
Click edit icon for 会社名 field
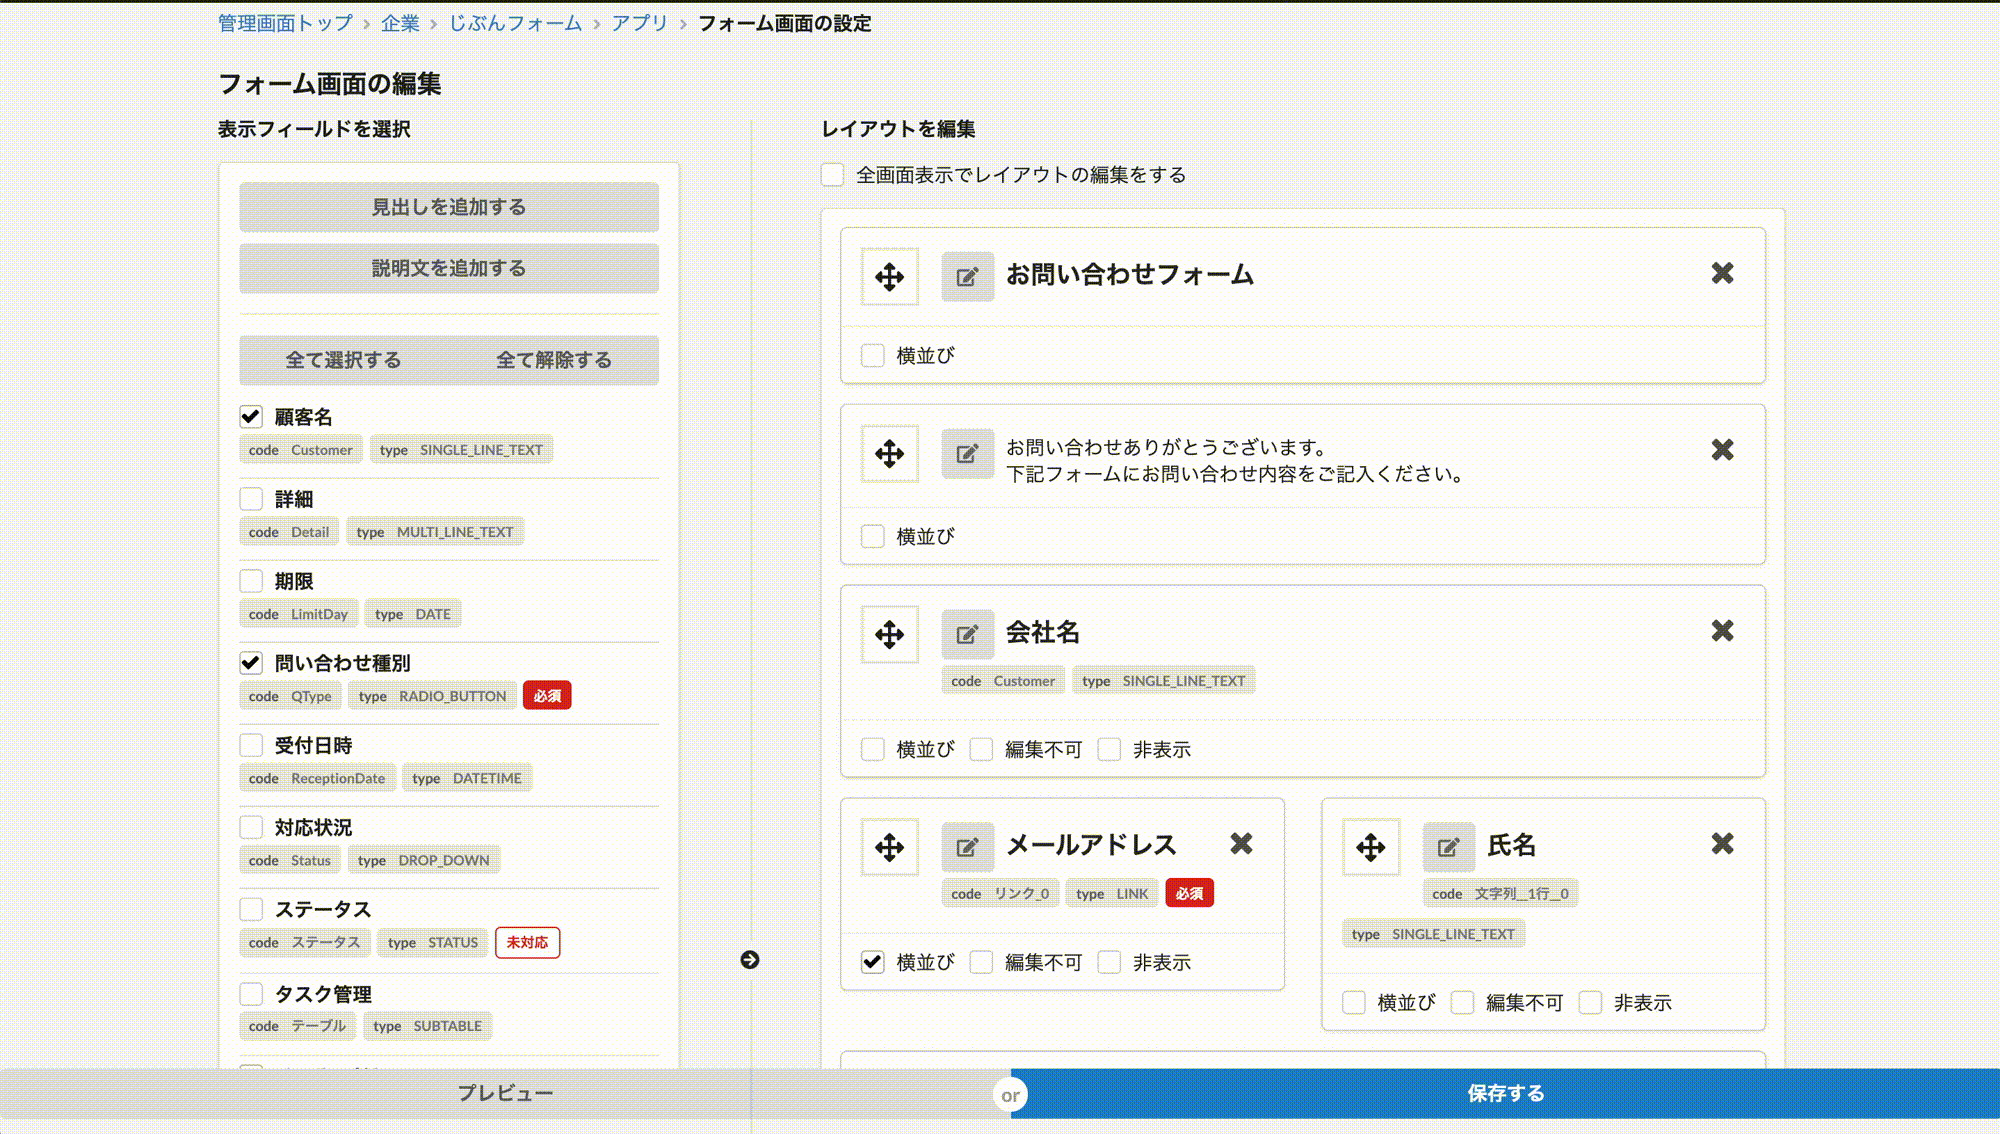967,634
